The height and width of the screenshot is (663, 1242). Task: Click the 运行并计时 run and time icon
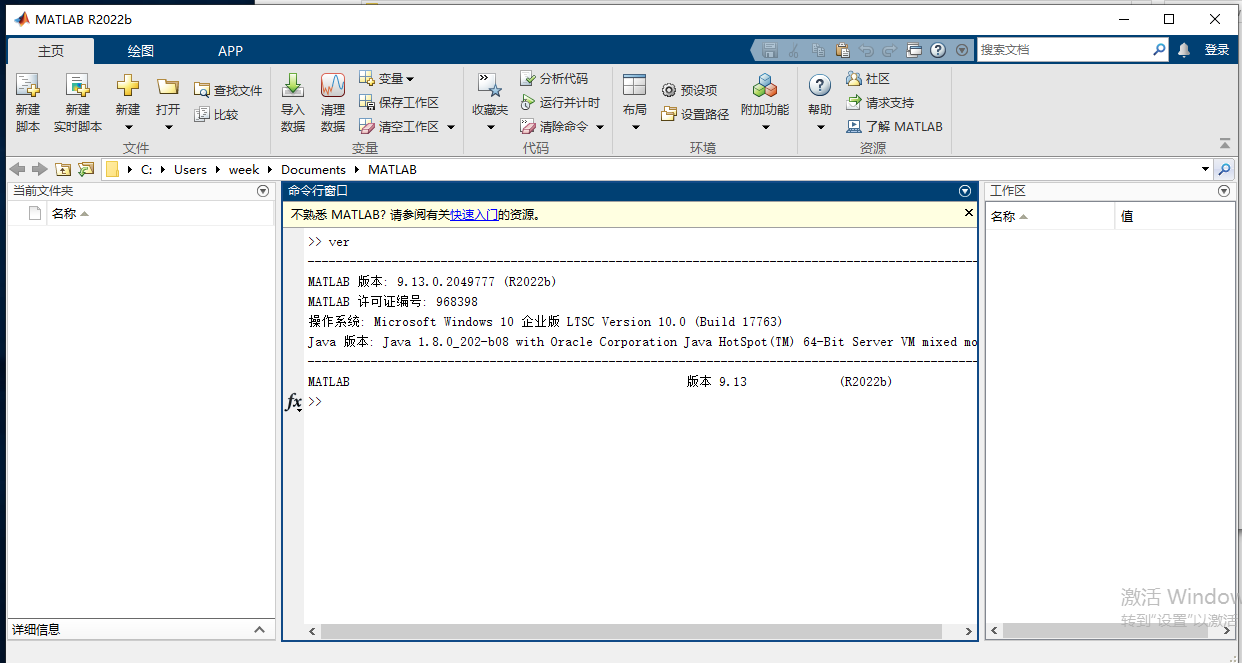[x=528, y=102]
